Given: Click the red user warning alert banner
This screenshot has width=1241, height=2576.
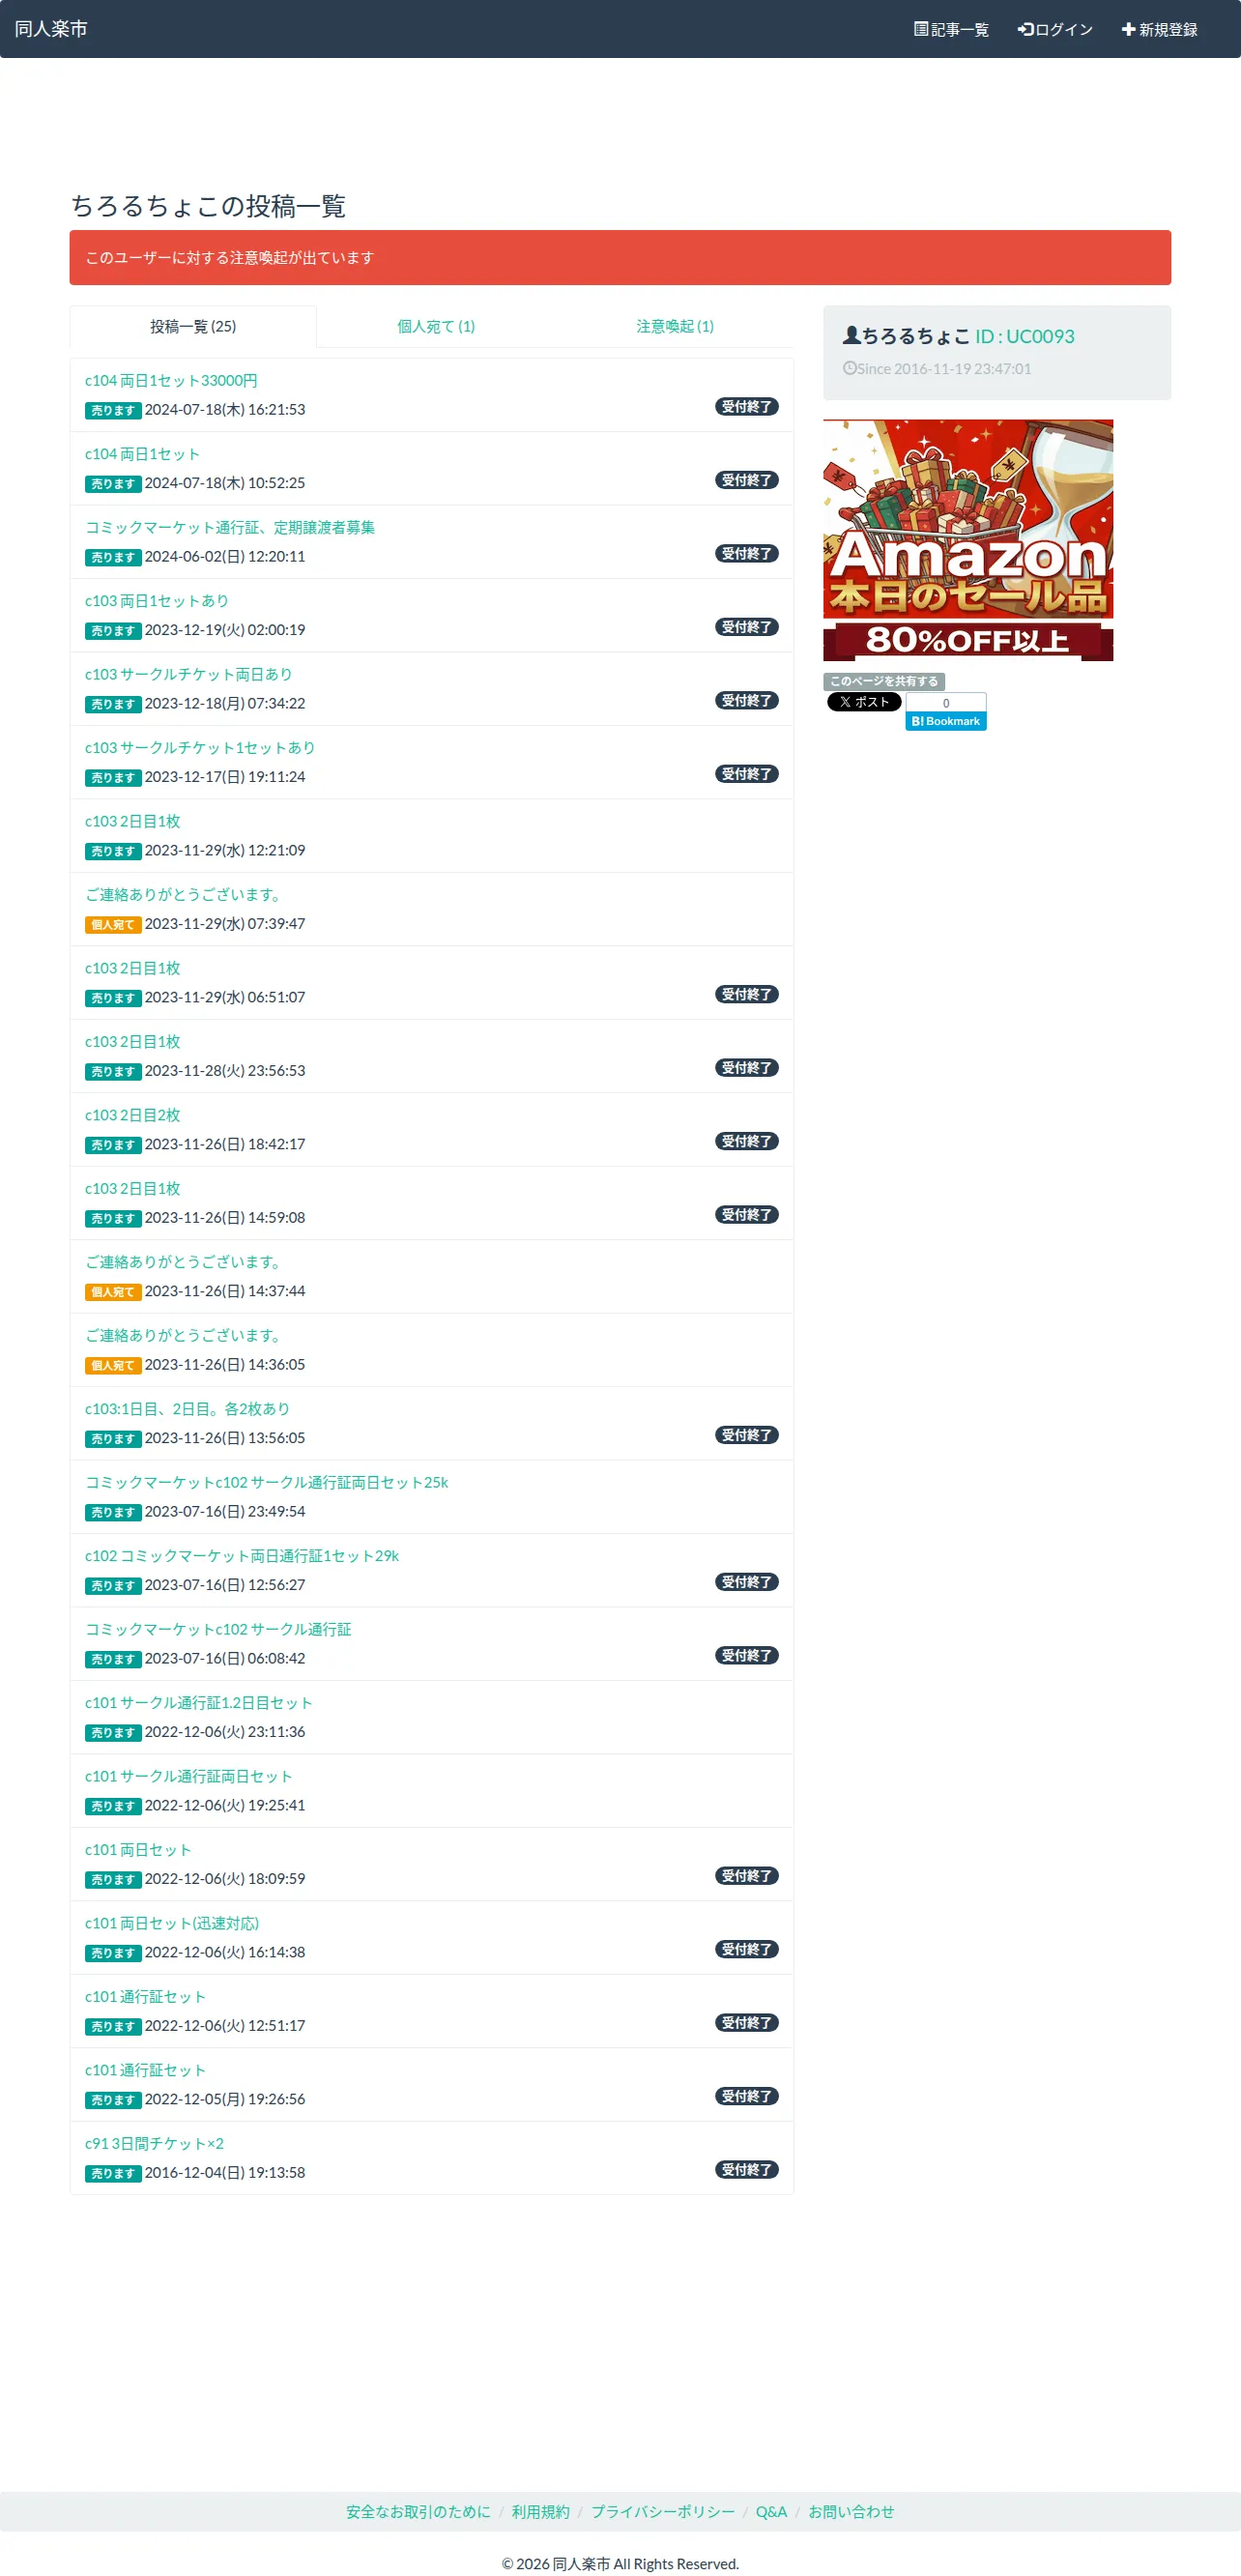Looking at the screenshot, I should [x=620, y=258].
